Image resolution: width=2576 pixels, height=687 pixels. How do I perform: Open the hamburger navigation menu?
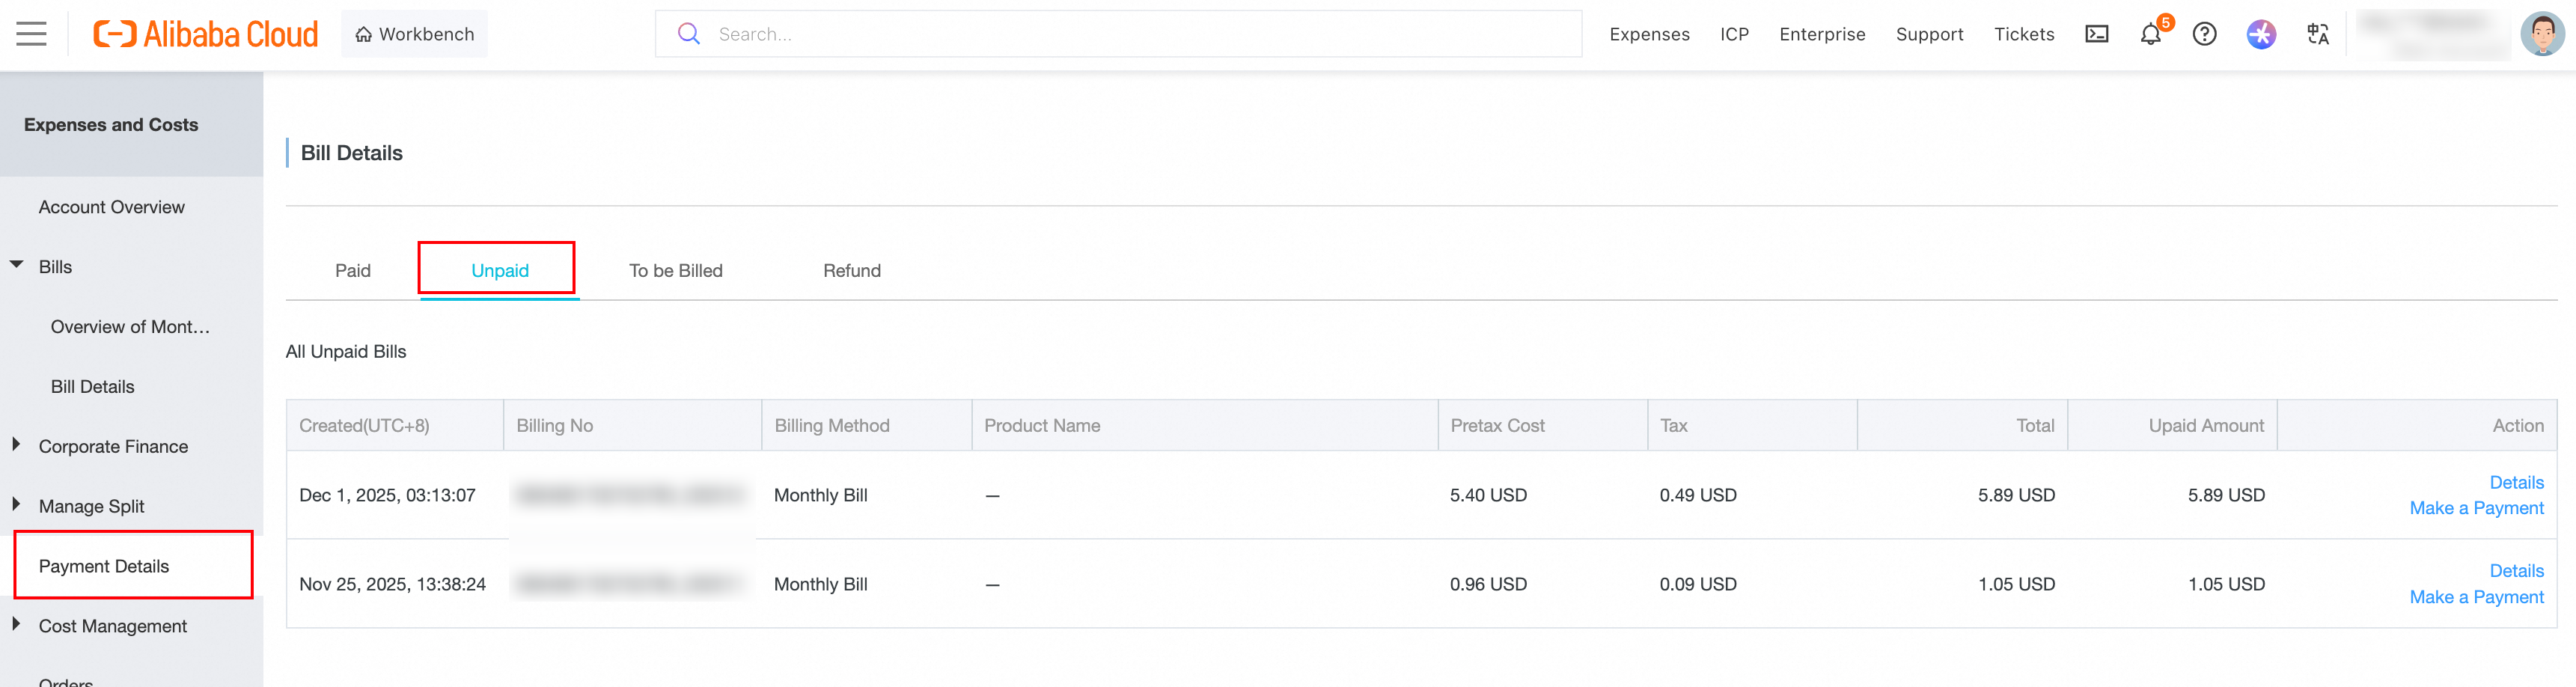click(31, 34)
